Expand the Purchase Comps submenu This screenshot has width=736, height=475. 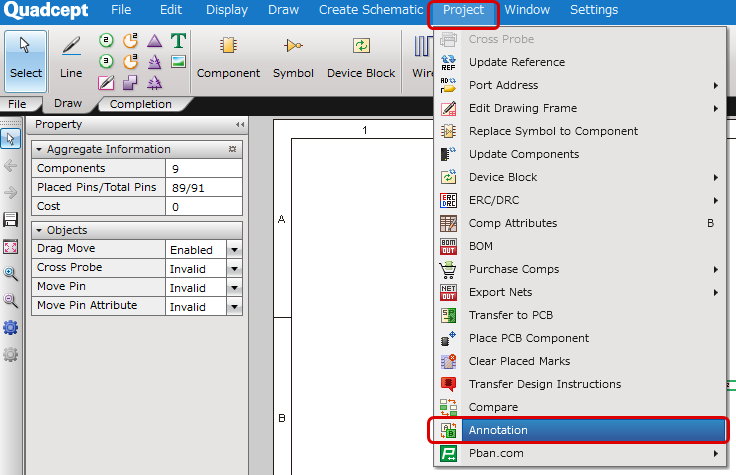(580, 269)
